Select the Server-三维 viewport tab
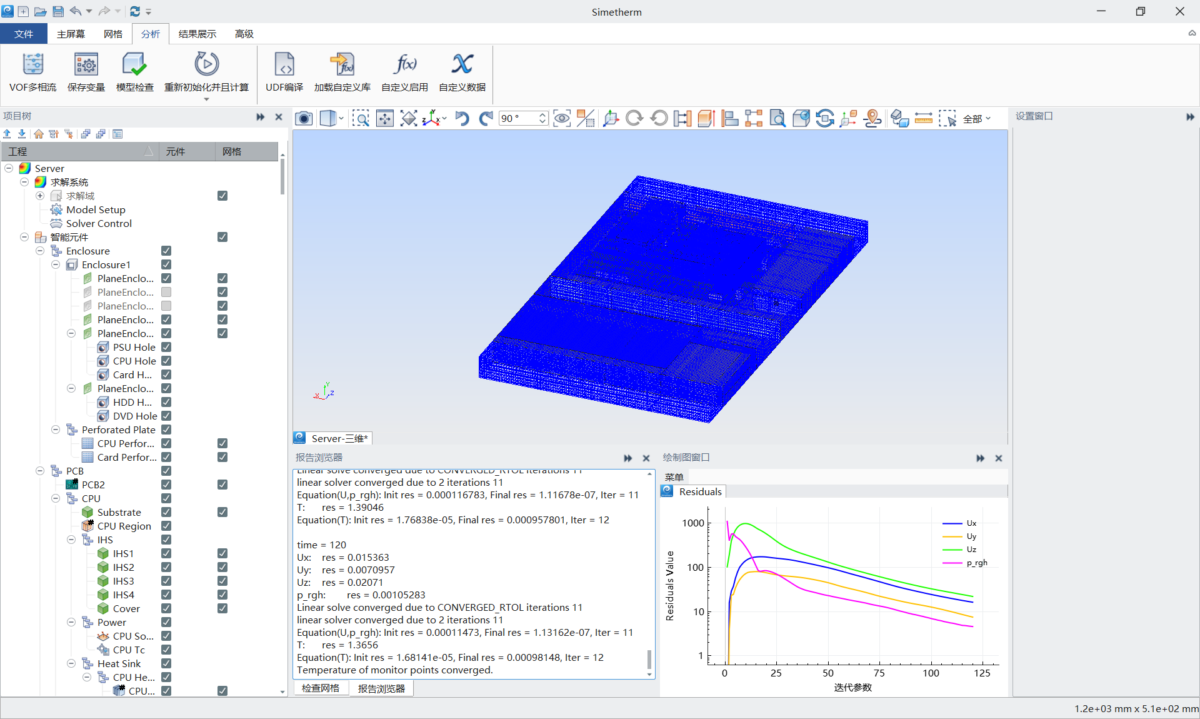This screenshot has width=1200, height=719. pyautogui.click(x=334, y=438)
